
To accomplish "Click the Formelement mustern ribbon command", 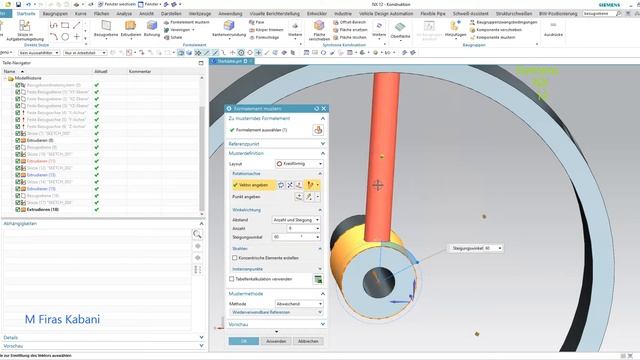I will tap(187, 22).
